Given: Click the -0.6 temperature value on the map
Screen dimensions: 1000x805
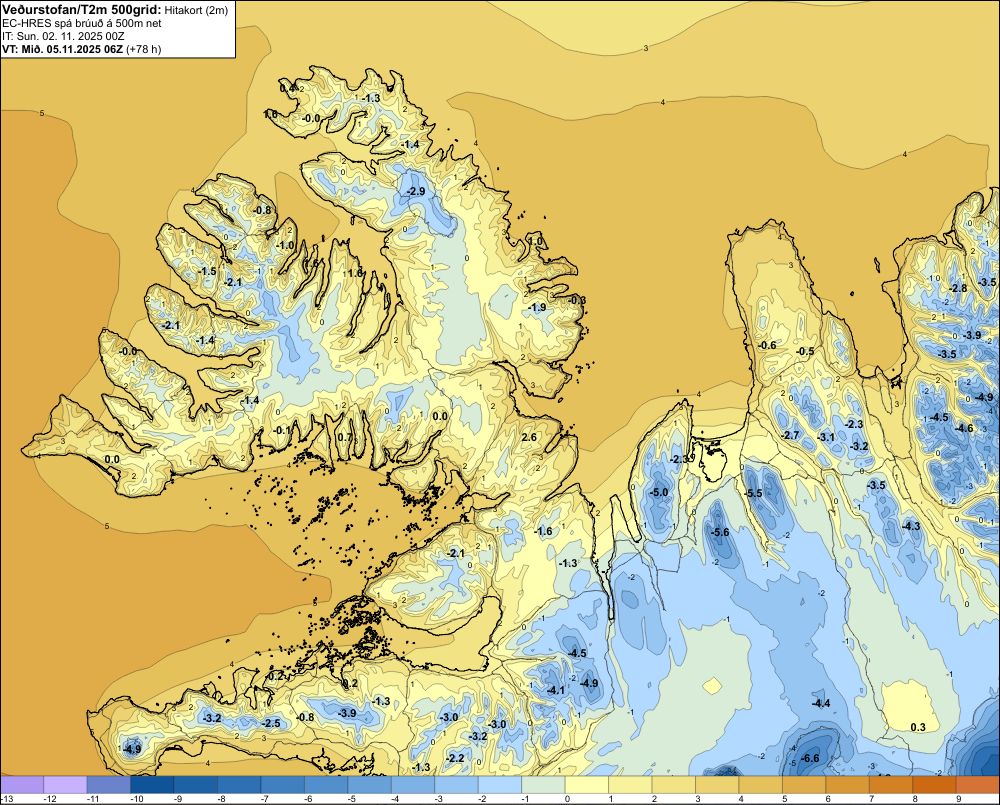Looking at the screenshot, I should (767, 346).
